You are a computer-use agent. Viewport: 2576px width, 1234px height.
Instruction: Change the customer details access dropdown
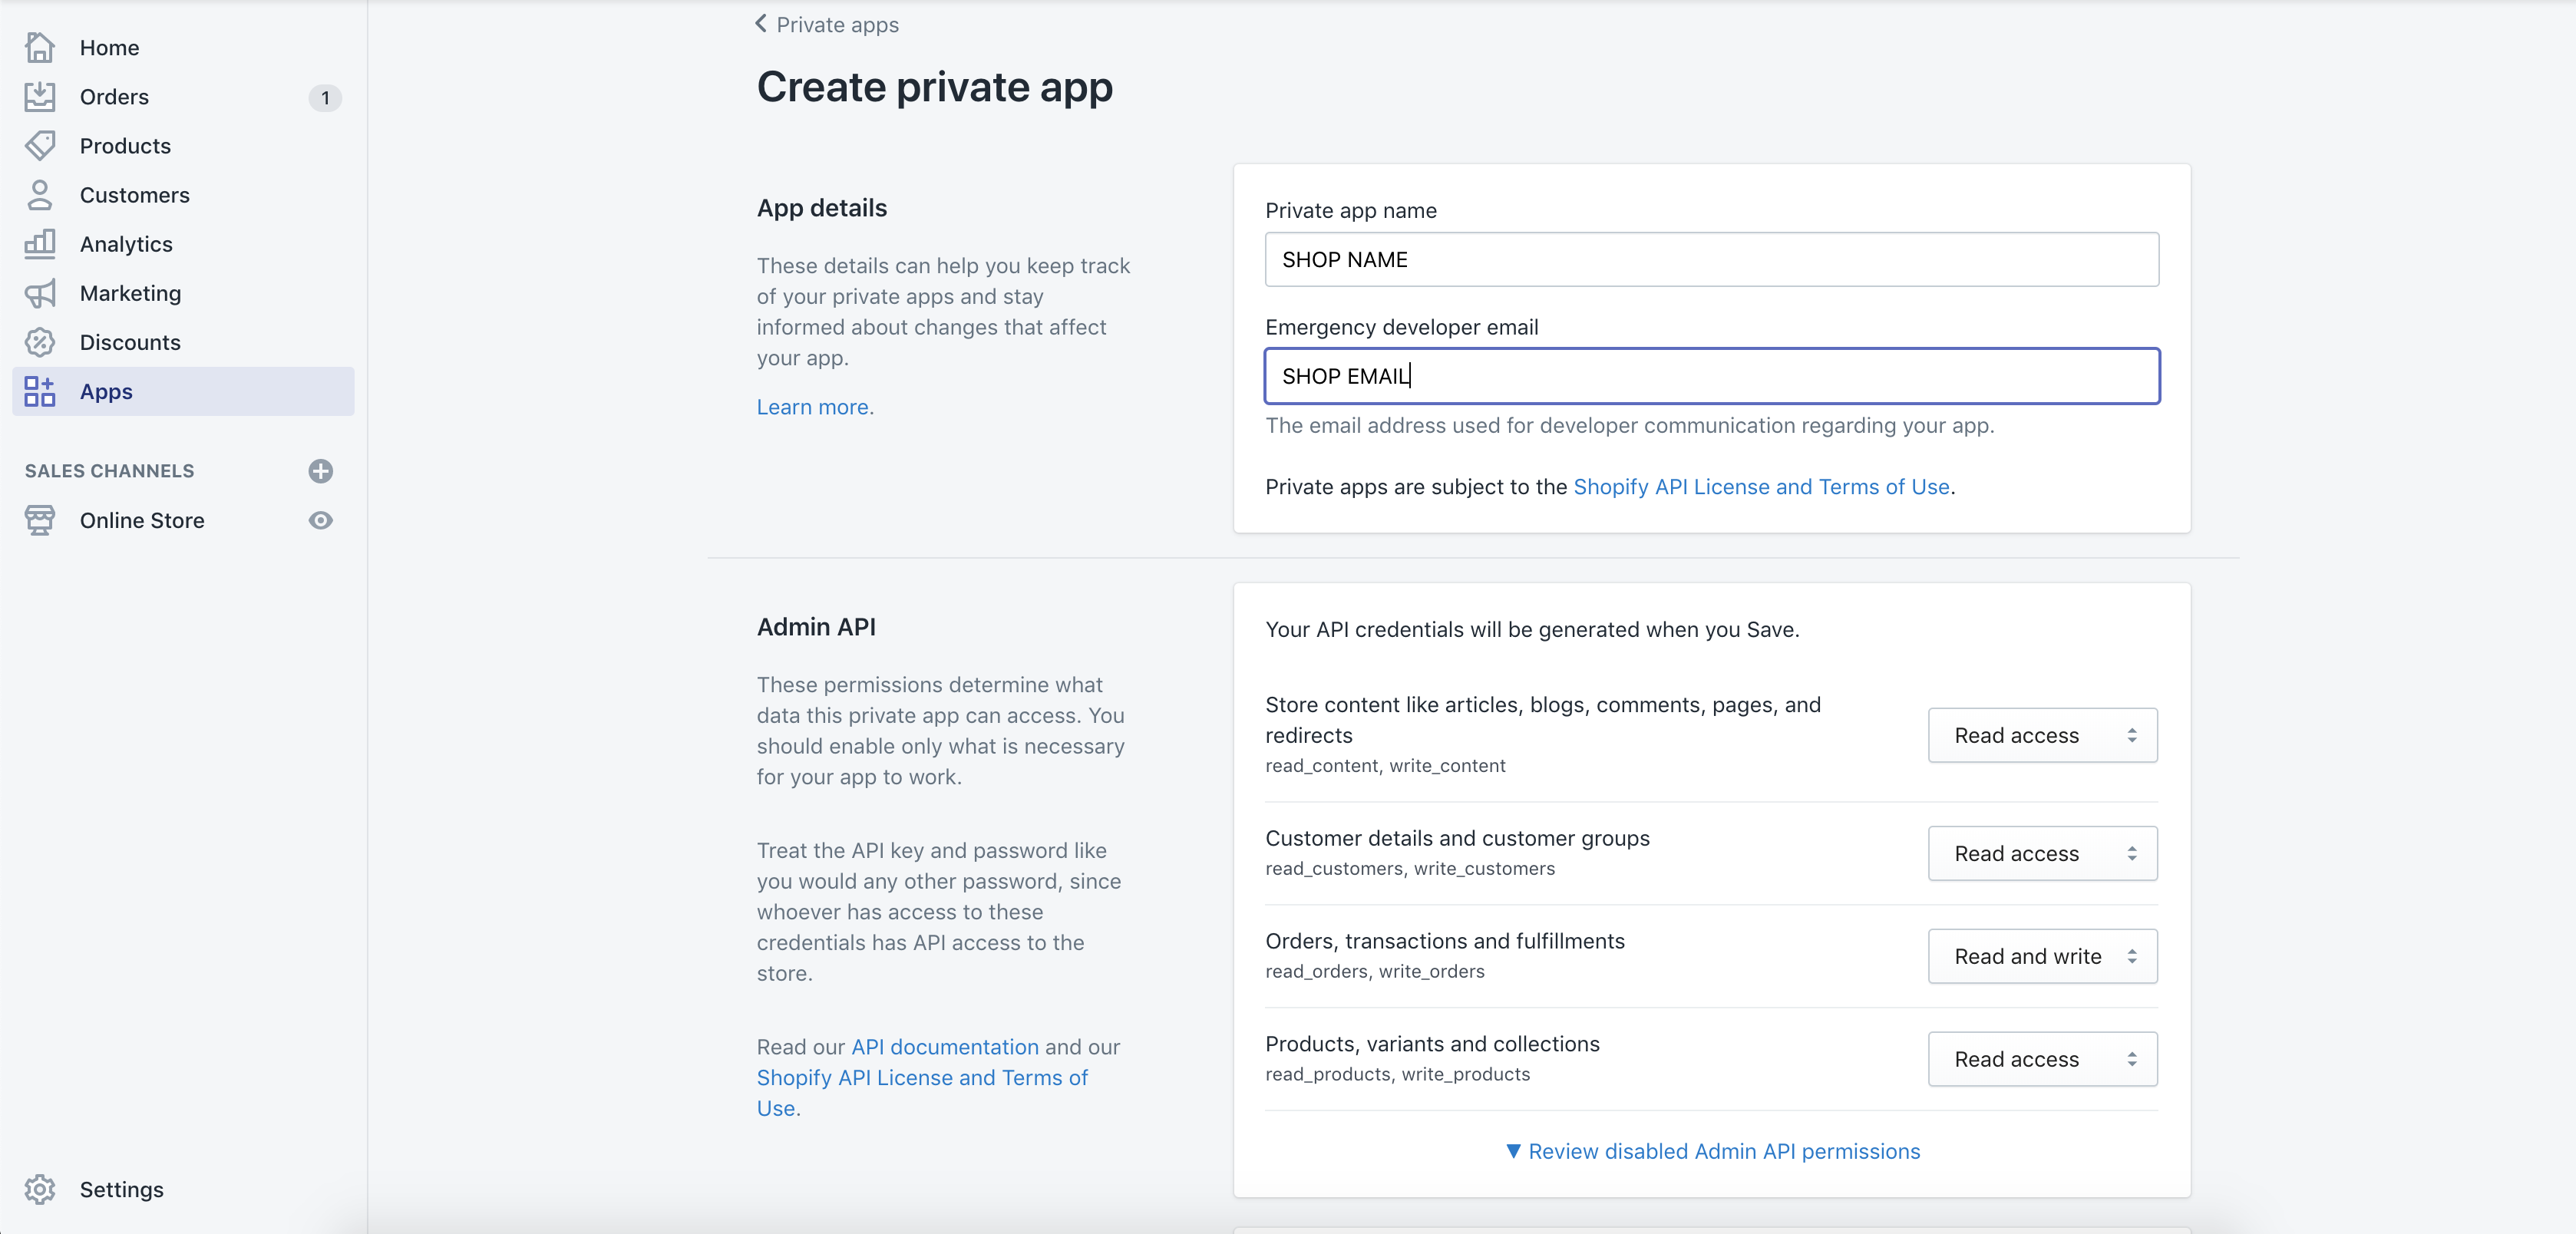click(2041, 853)
